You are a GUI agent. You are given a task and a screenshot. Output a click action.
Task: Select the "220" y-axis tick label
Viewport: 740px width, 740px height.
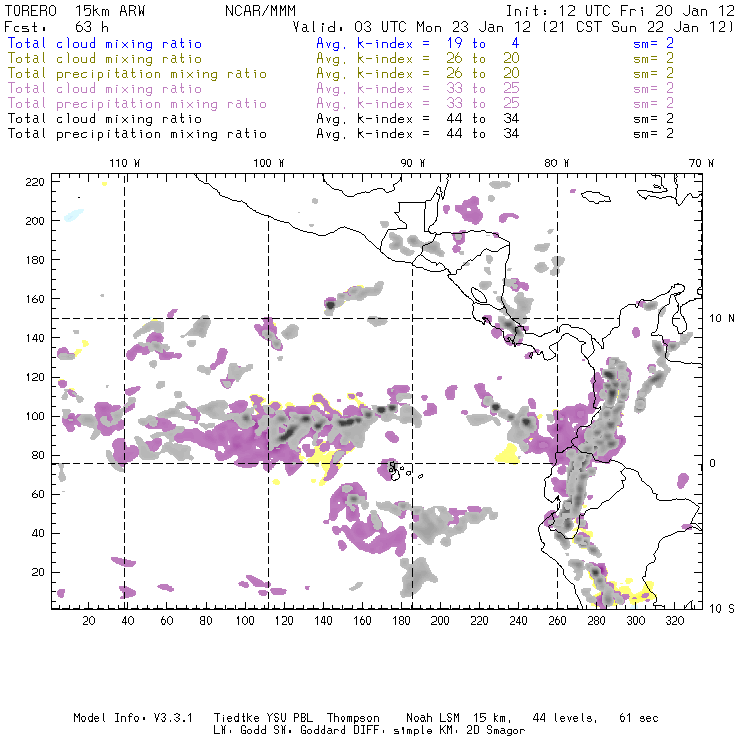coord(35,182)
